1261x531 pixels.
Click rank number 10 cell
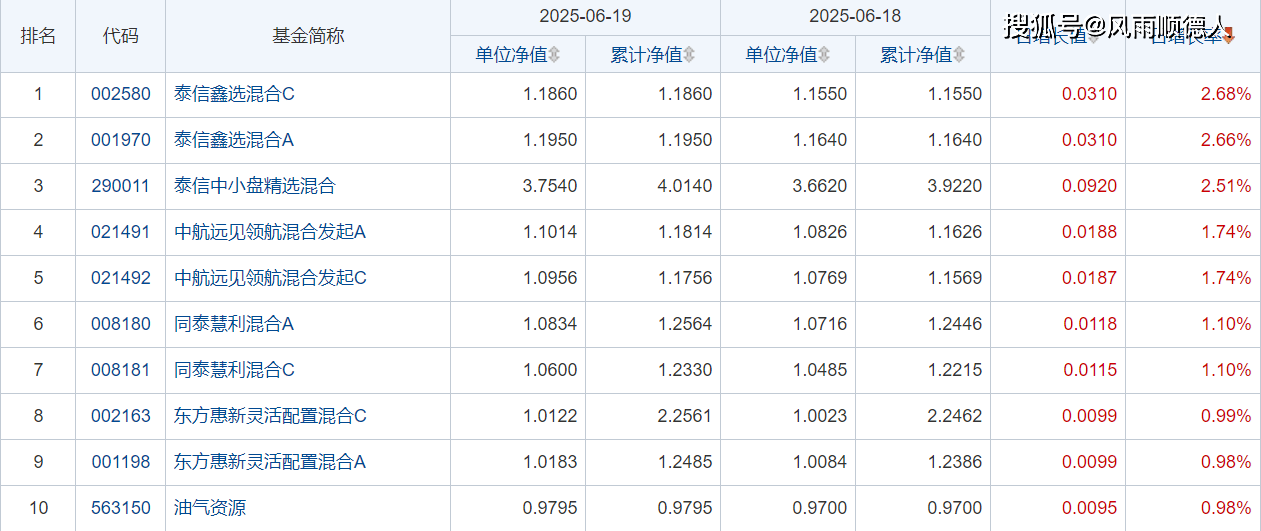pyautogui.click(x=38, y=508)
